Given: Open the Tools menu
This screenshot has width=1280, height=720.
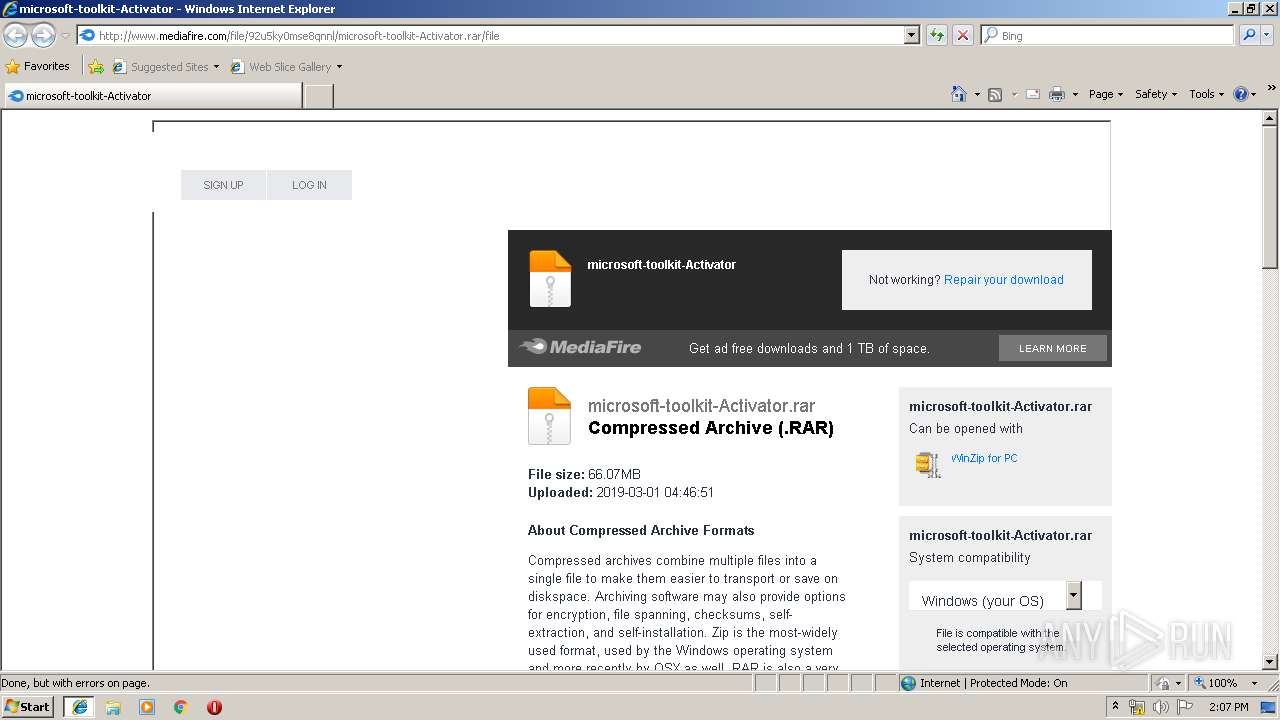Looking at the screenshot, I should [x=1206, y=94].
